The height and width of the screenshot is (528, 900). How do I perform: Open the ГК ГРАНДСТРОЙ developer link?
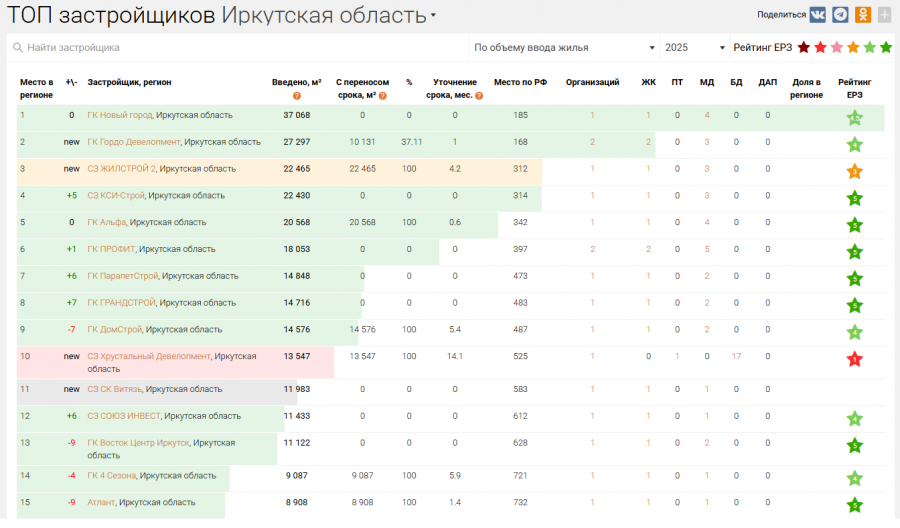coord(122,302)
